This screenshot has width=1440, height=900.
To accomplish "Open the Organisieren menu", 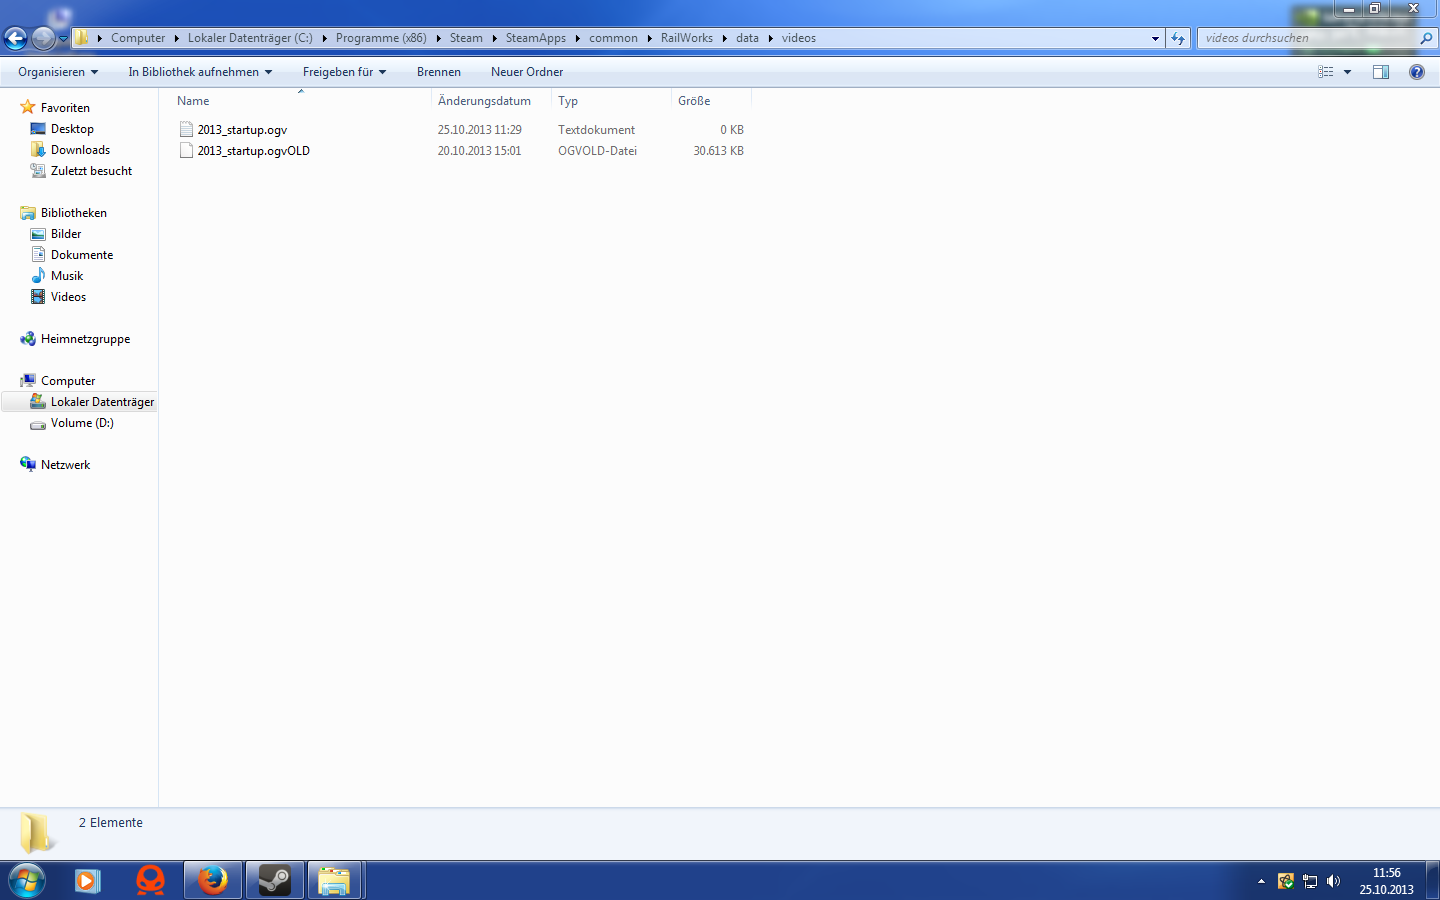I will tap(58, 72).
